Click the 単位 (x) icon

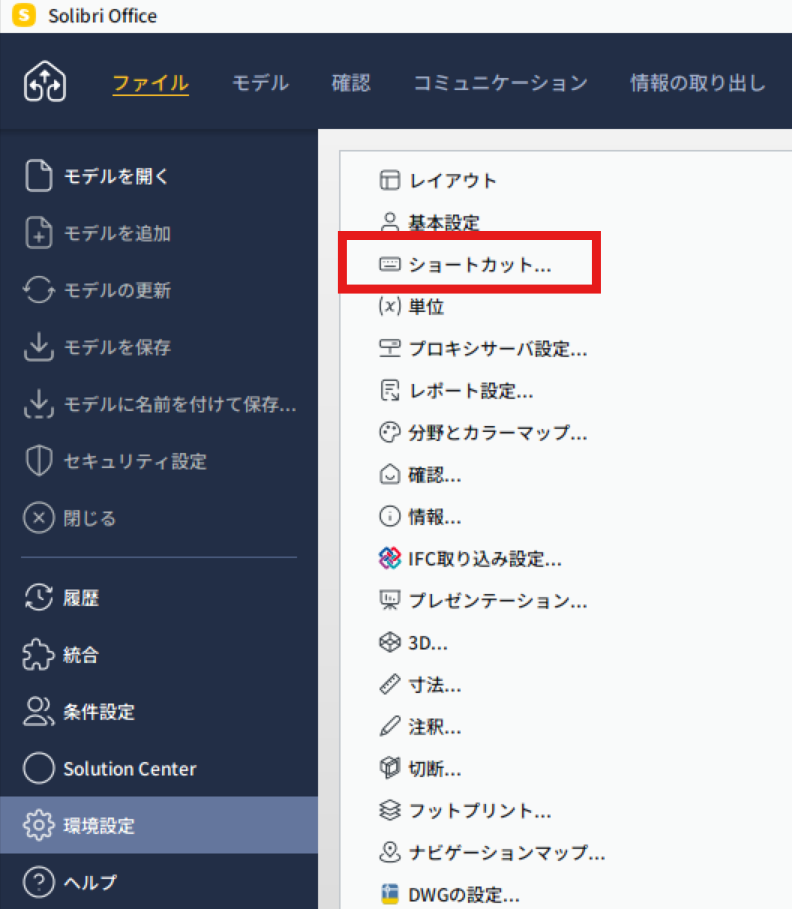[x=390, y=306]
